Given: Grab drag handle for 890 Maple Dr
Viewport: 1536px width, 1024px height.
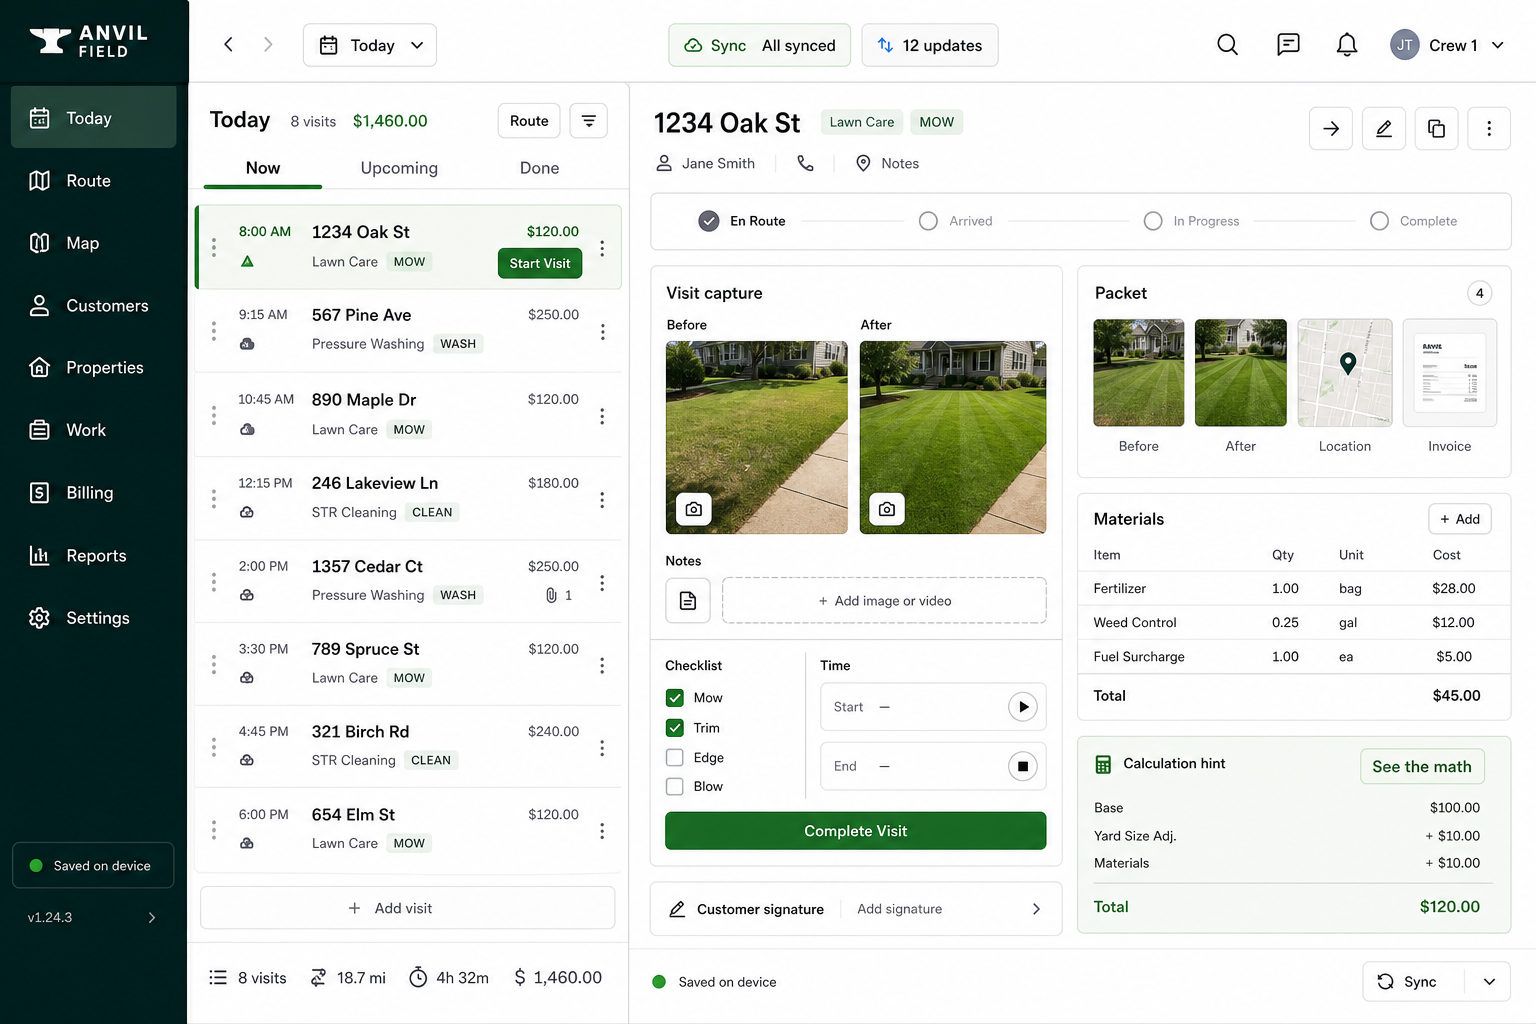Looking at the screenshot, I should [x=214, y=415].
